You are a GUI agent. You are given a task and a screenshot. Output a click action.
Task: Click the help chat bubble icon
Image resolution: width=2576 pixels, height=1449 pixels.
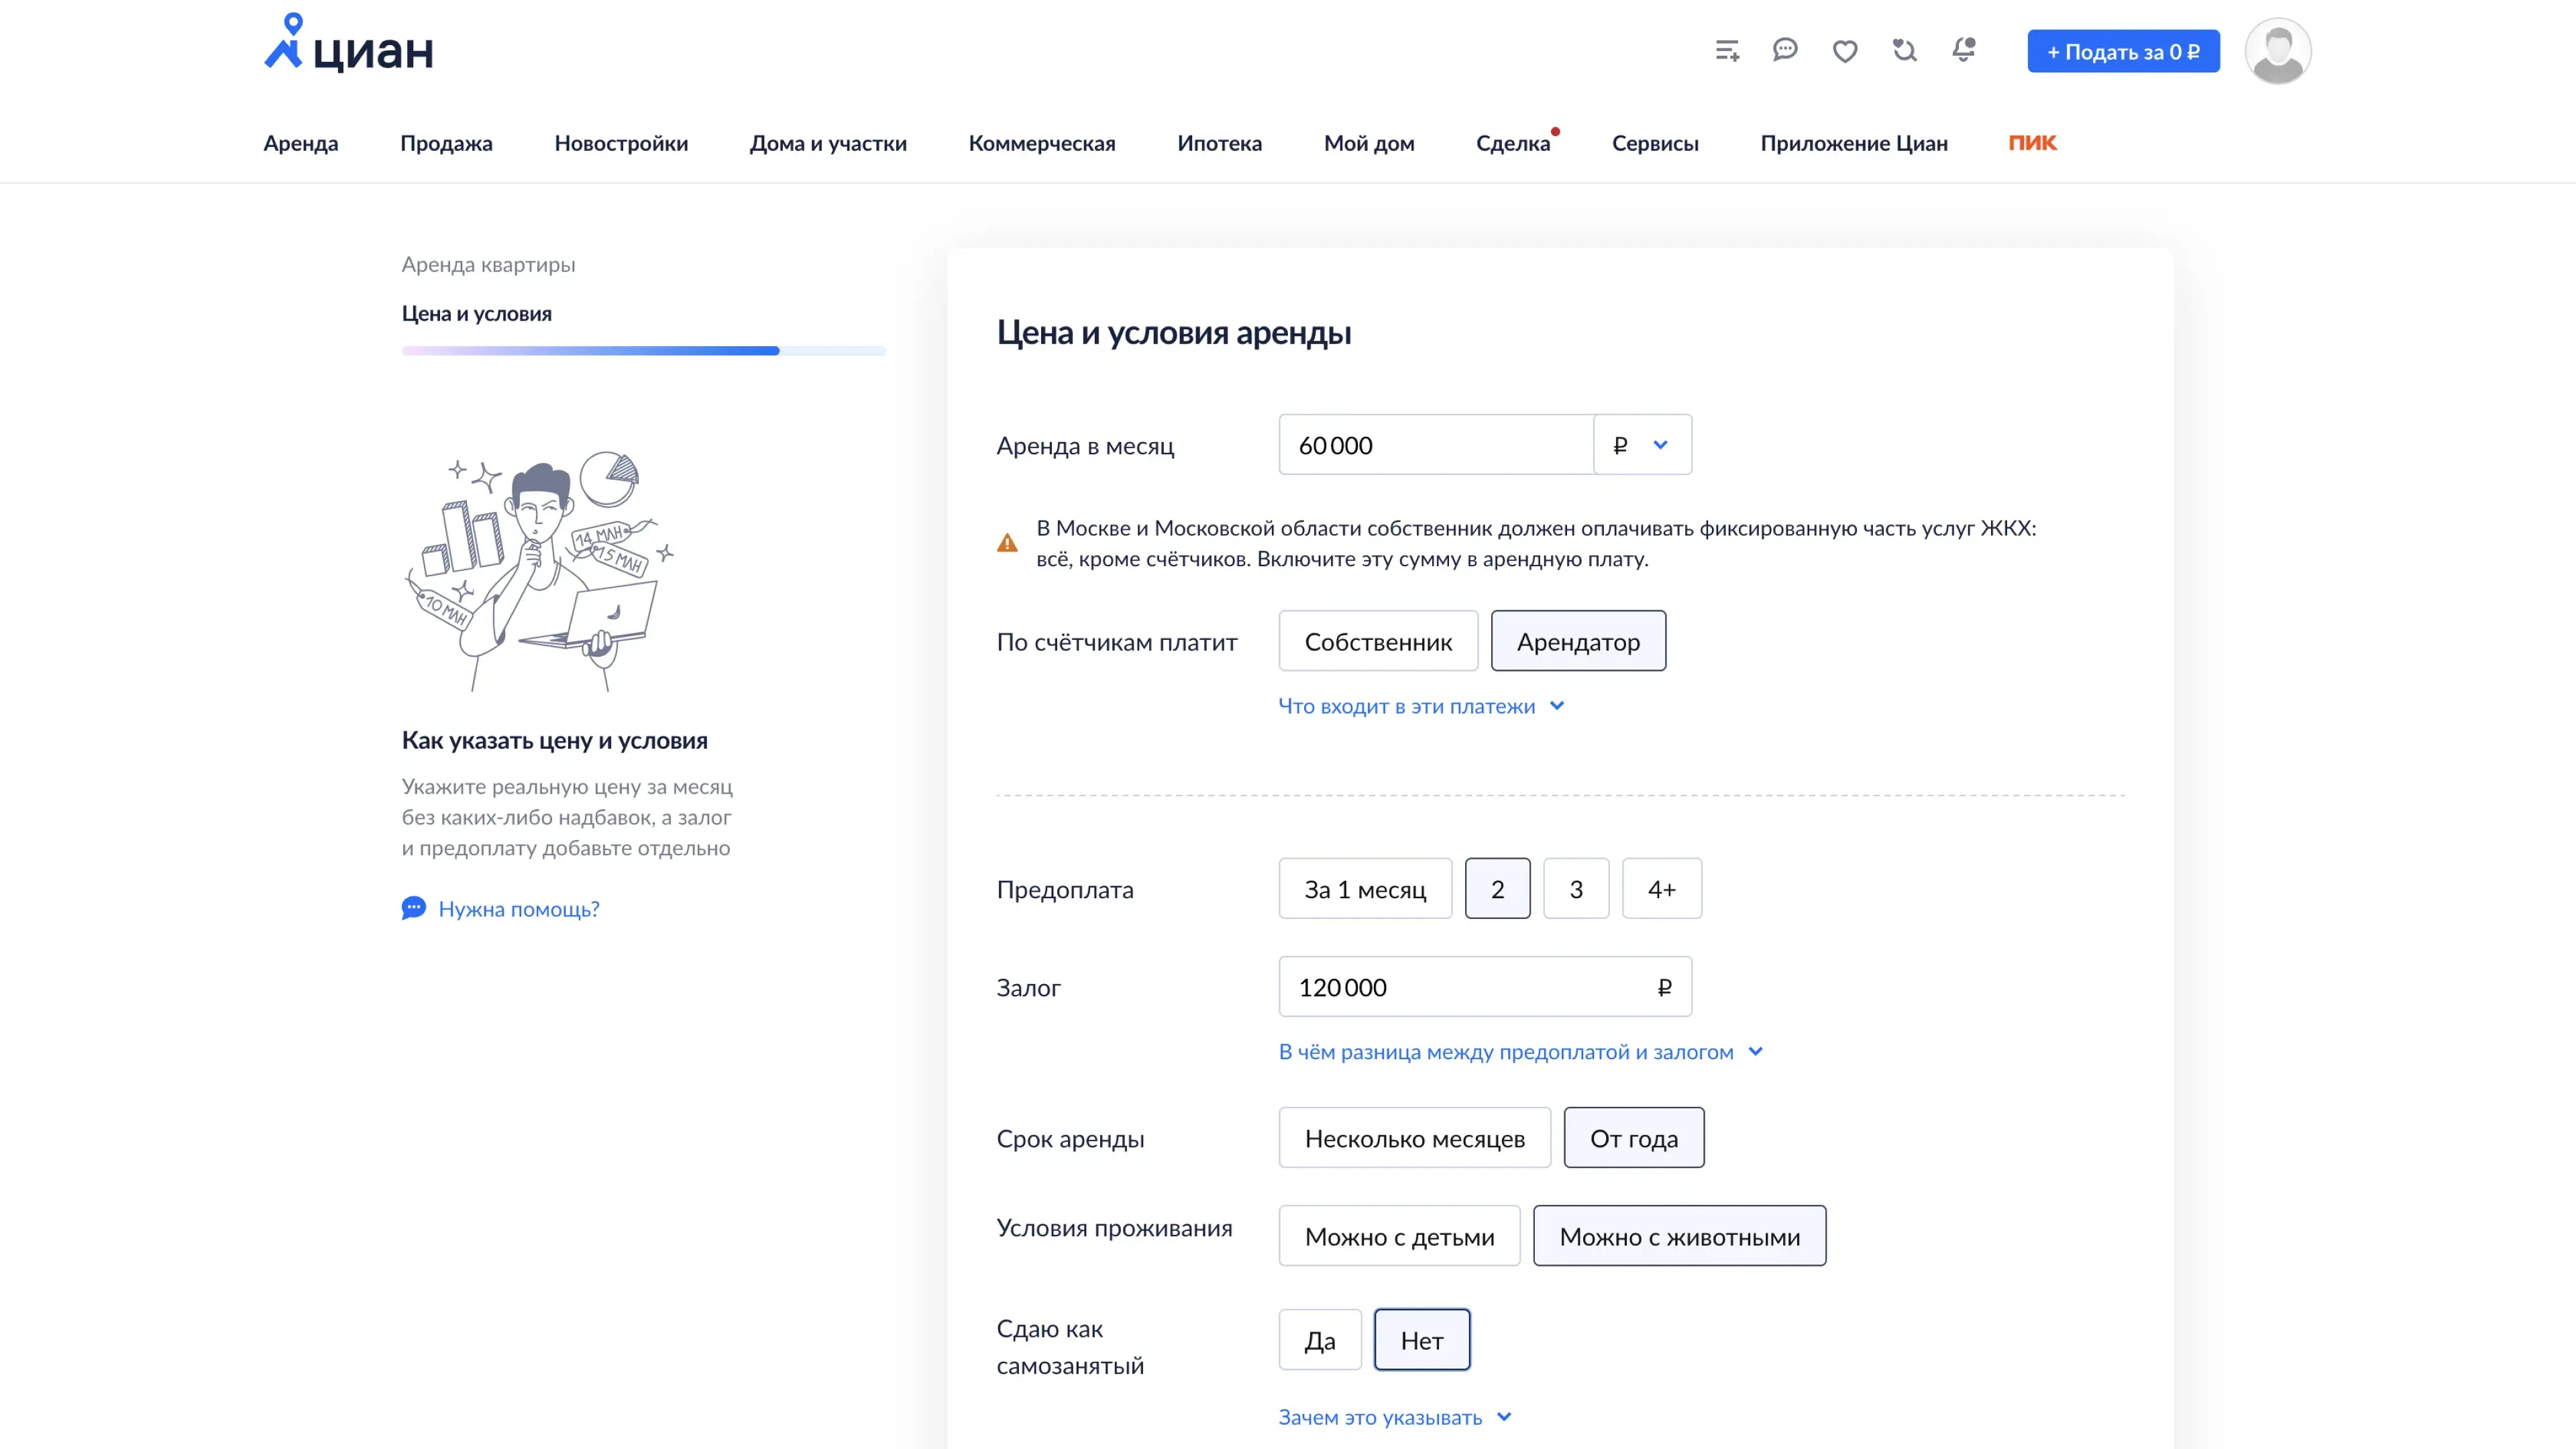[413, 908]
